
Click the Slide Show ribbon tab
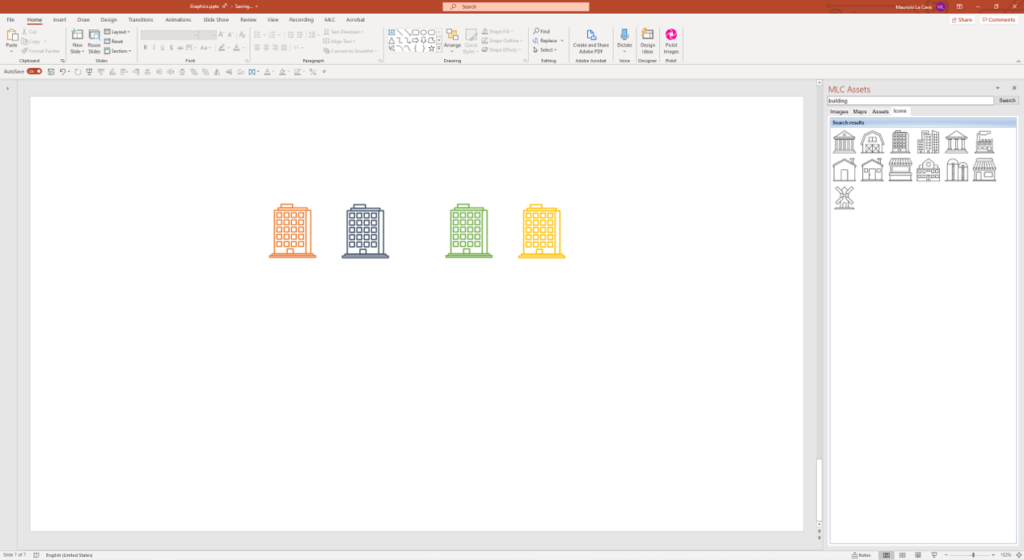216,20
